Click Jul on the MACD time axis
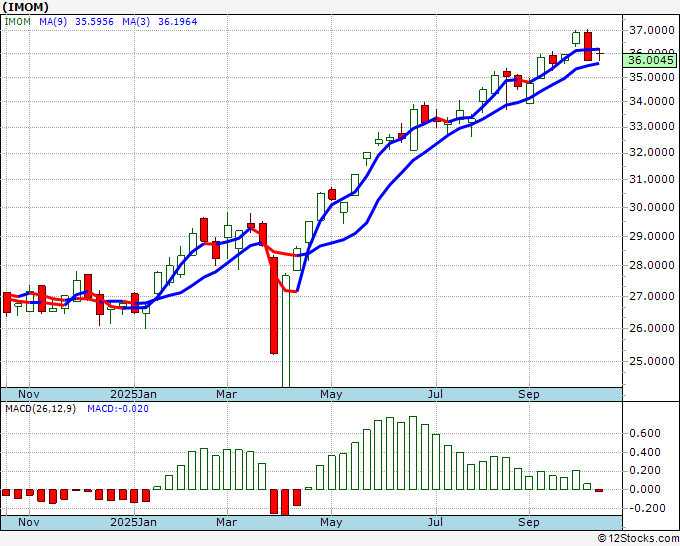Image resolution: width=680 pixels, height=546 pixels. pos(435,522)
